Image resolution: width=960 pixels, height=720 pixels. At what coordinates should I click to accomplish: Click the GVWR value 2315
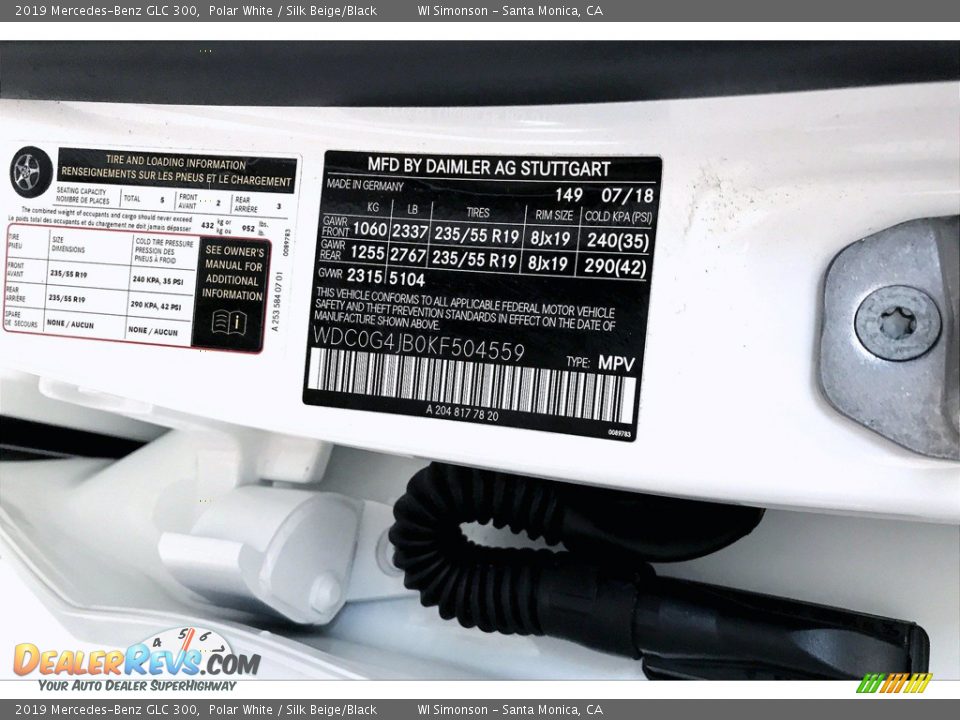pyautogui.click(x=364, y=275)
